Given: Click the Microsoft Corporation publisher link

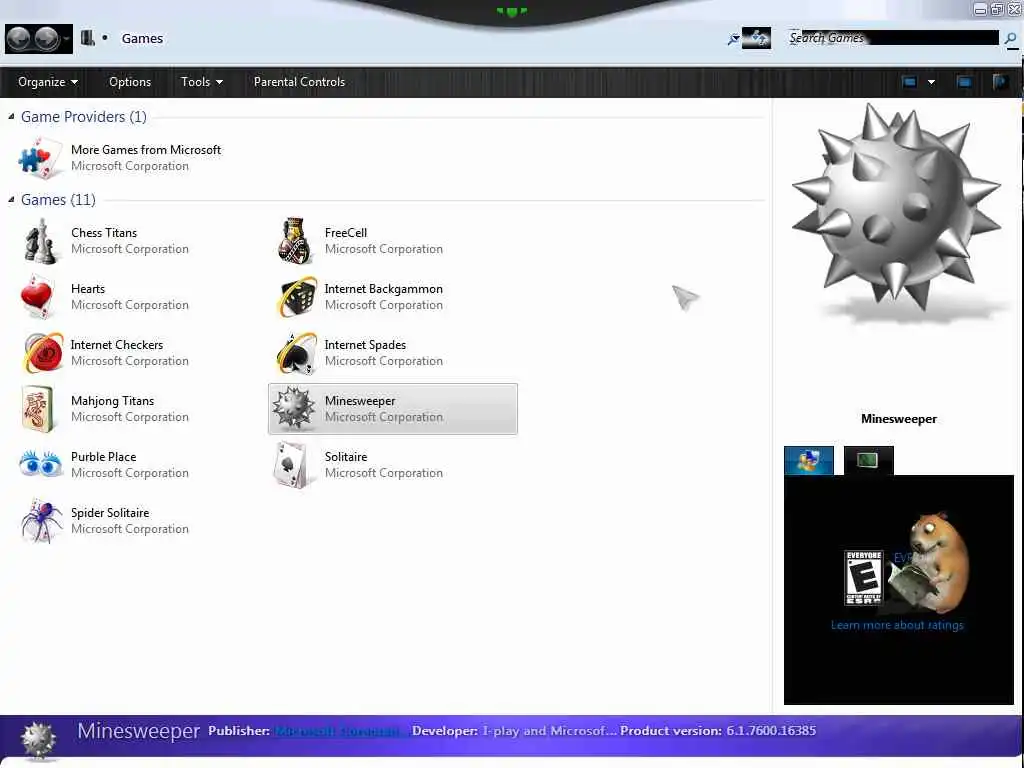Looking at the screenshot, I should (338, 731).
